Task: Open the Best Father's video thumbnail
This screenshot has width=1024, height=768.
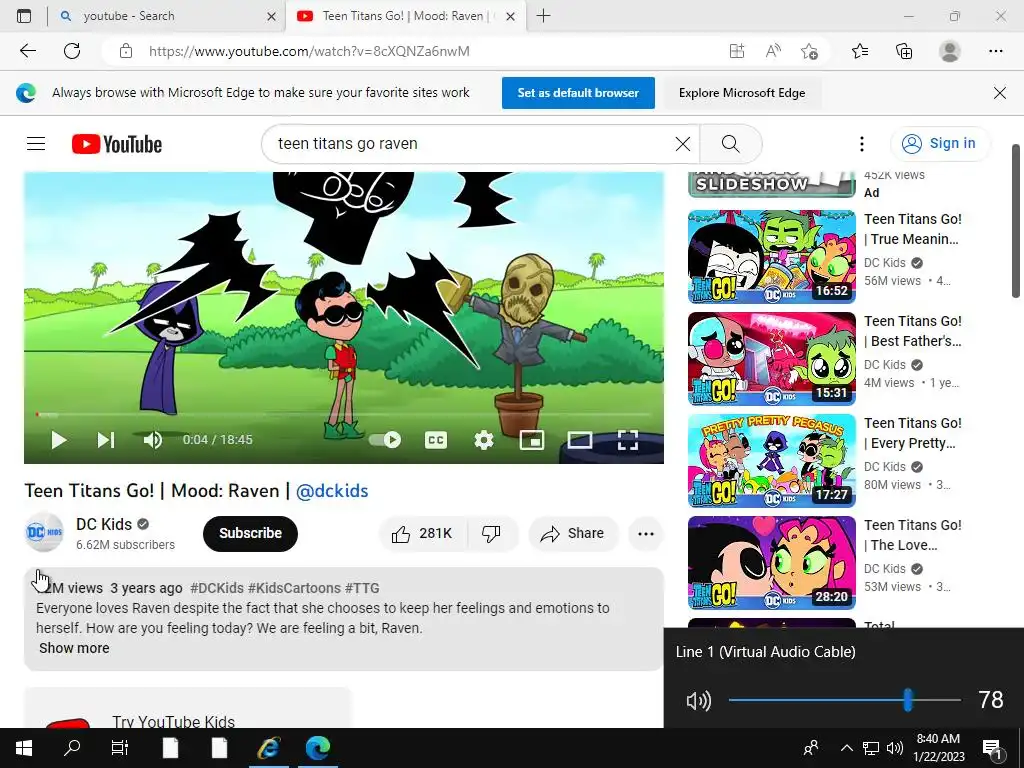Action: point(772,359)
